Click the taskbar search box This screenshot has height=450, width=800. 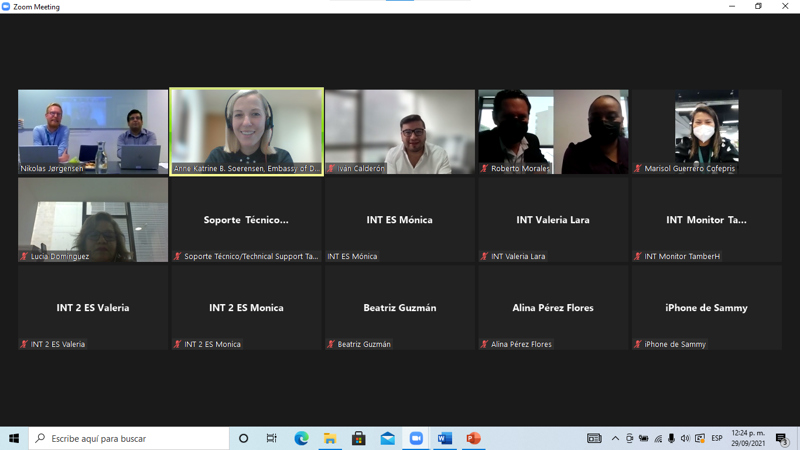[130, 438]
